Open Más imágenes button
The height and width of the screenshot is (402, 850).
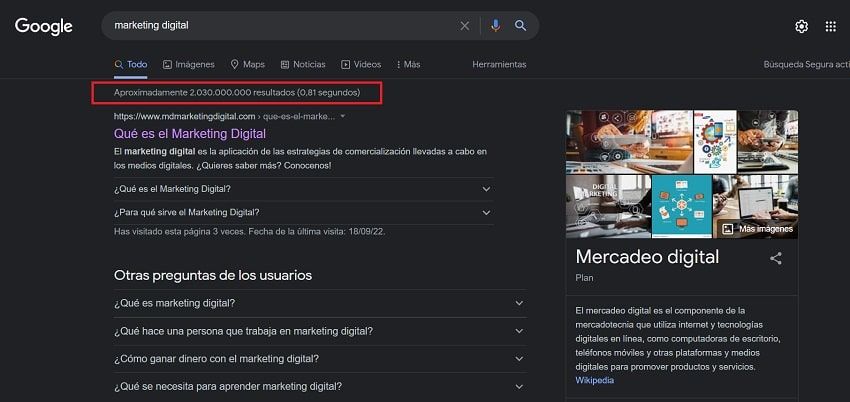point(758,229)
